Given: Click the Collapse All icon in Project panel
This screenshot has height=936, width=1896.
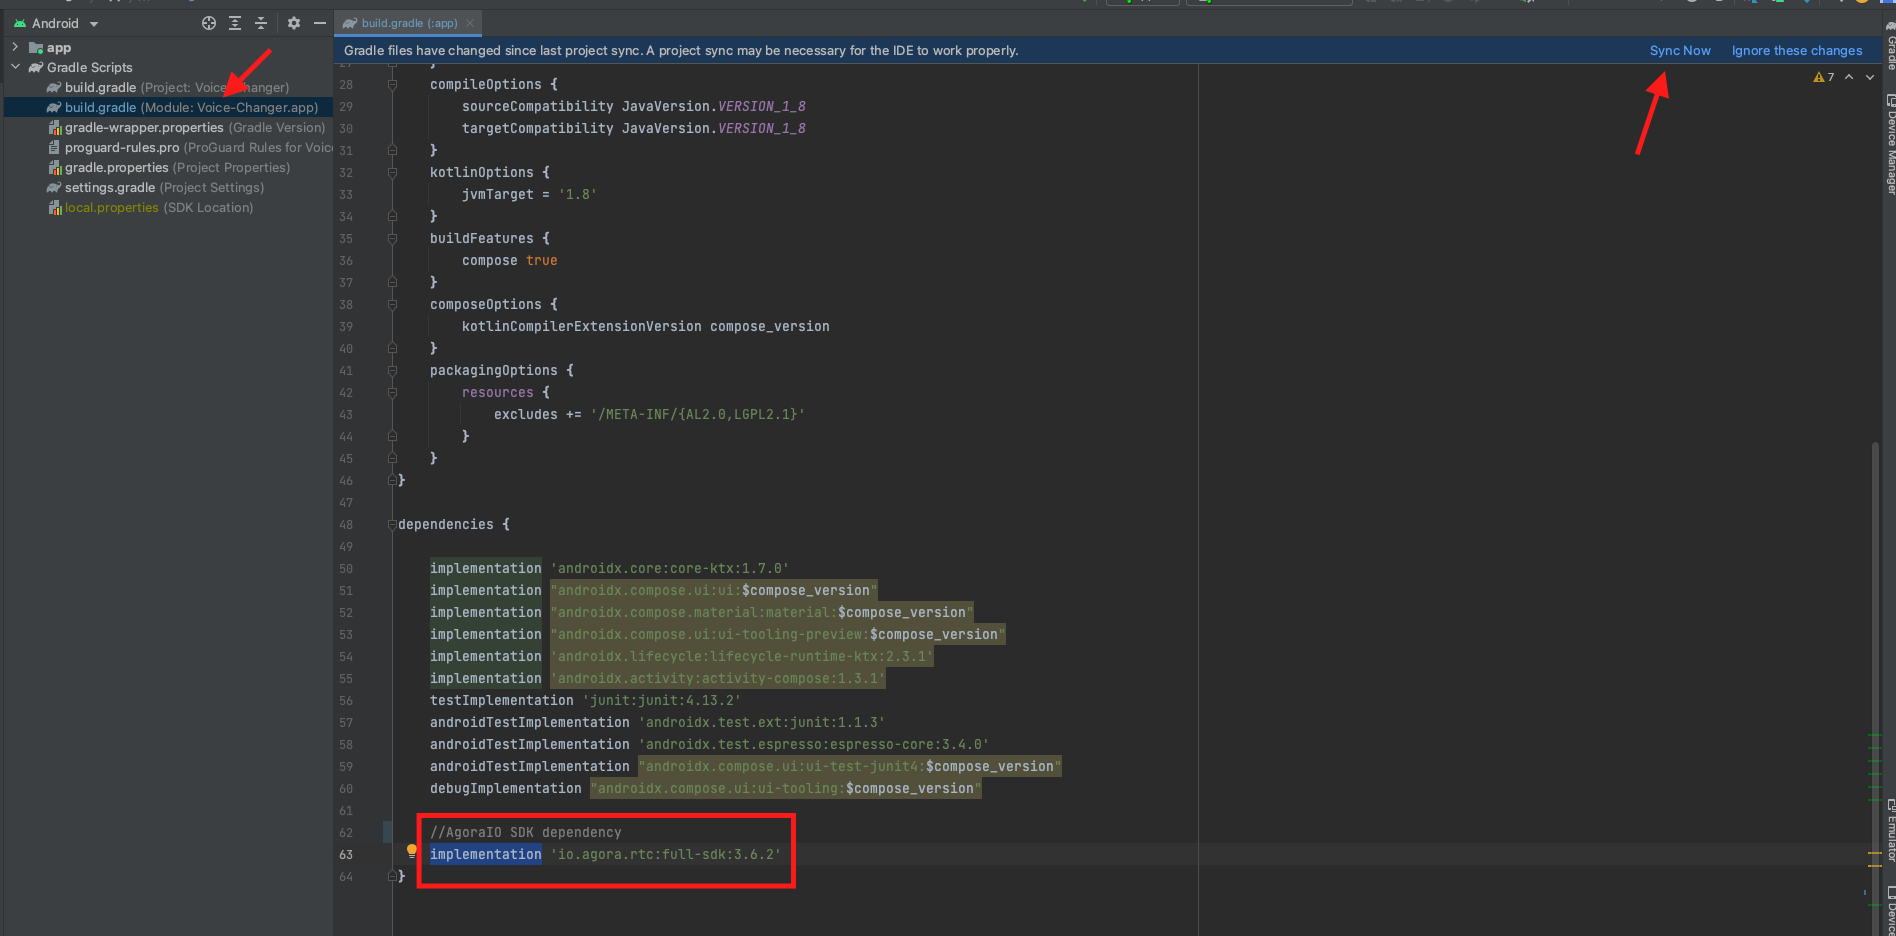Looking at the screenshot, I should [x=261, y=23].
